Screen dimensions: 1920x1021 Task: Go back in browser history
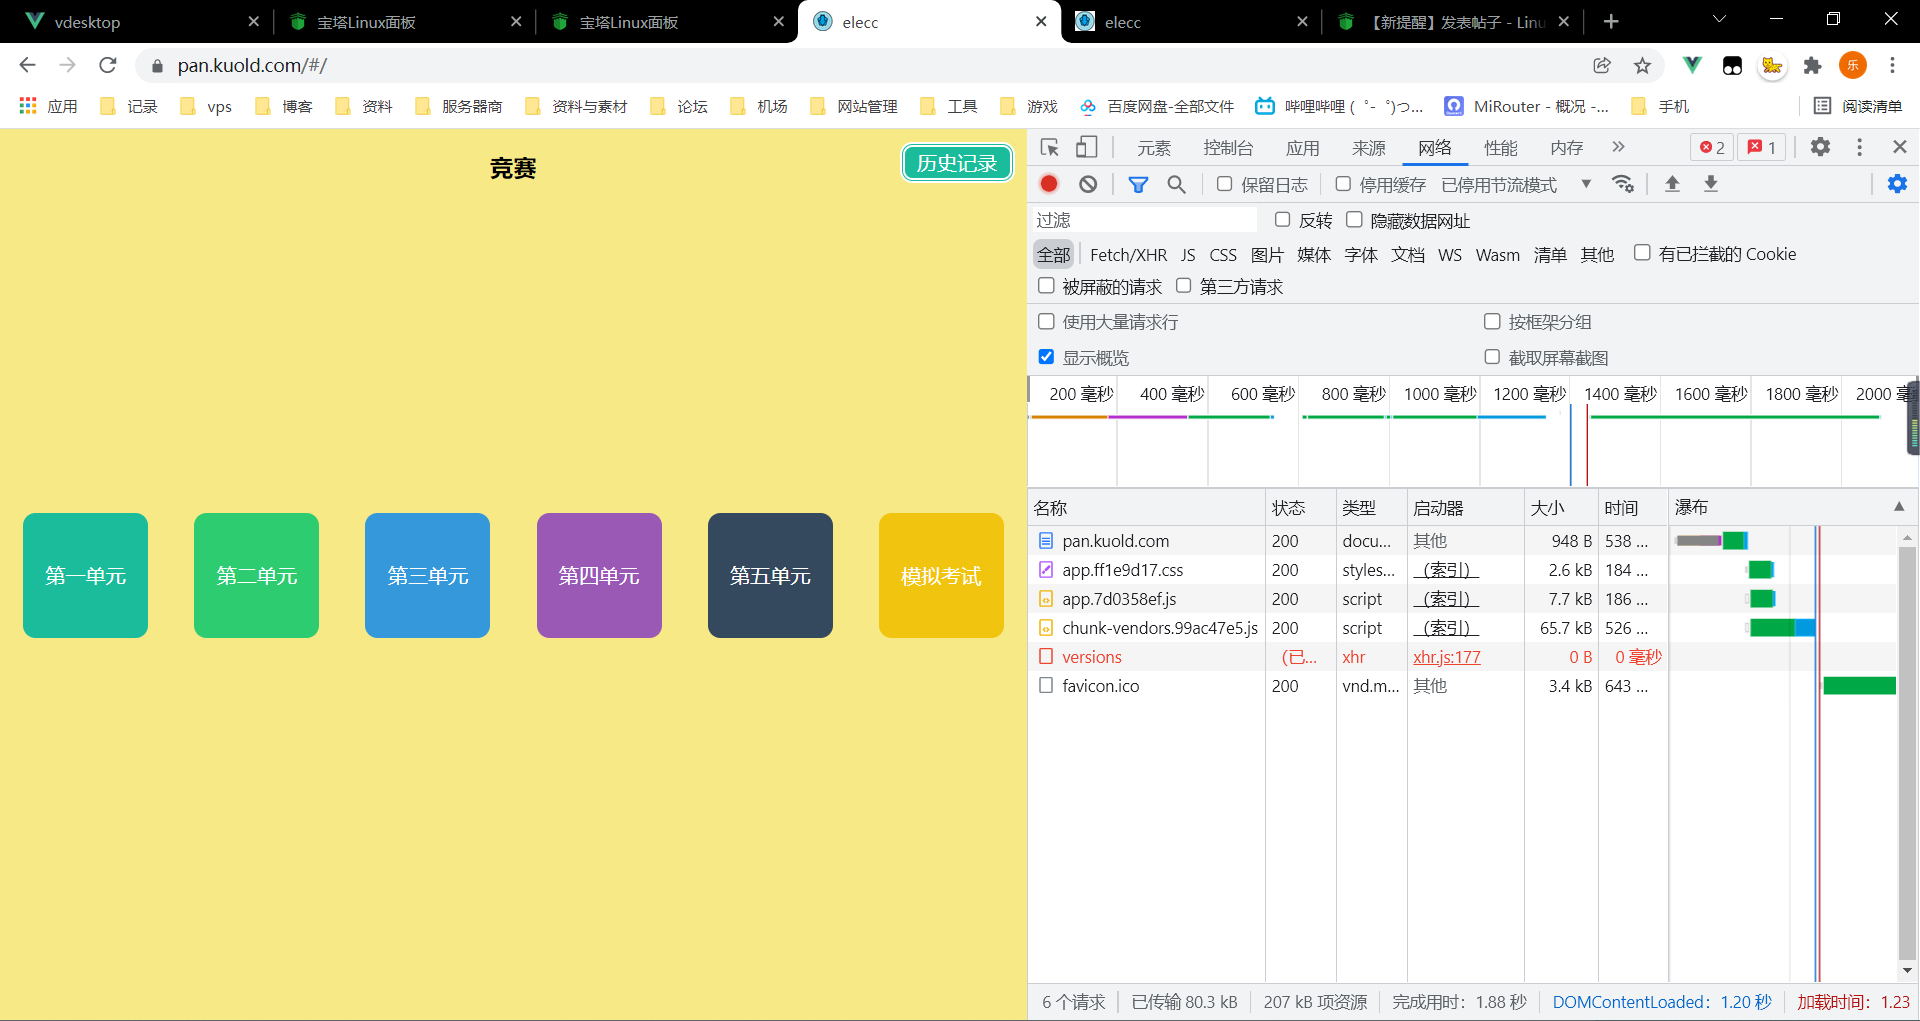pyautogui.click(x=27, y=65)
